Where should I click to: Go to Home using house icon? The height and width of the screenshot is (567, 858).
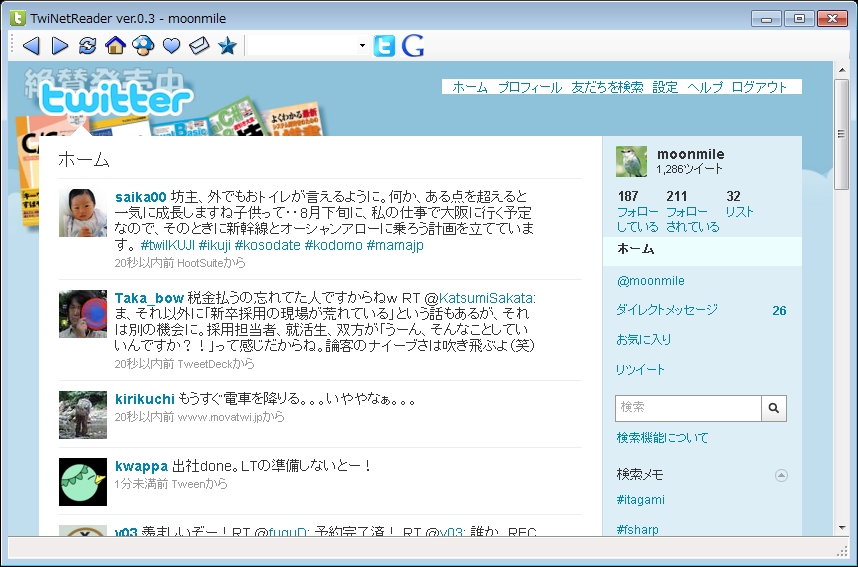(115, 46)
